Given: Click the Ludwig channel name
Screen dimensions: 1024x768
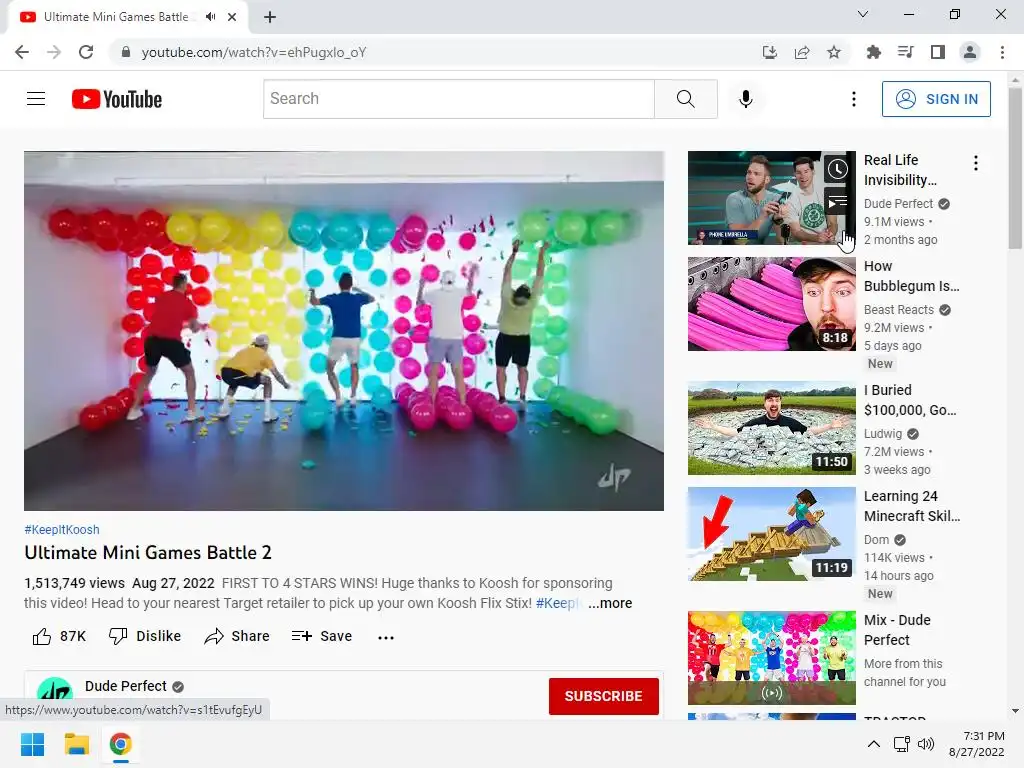Looking at the screenshot, I should coord(883,434).
